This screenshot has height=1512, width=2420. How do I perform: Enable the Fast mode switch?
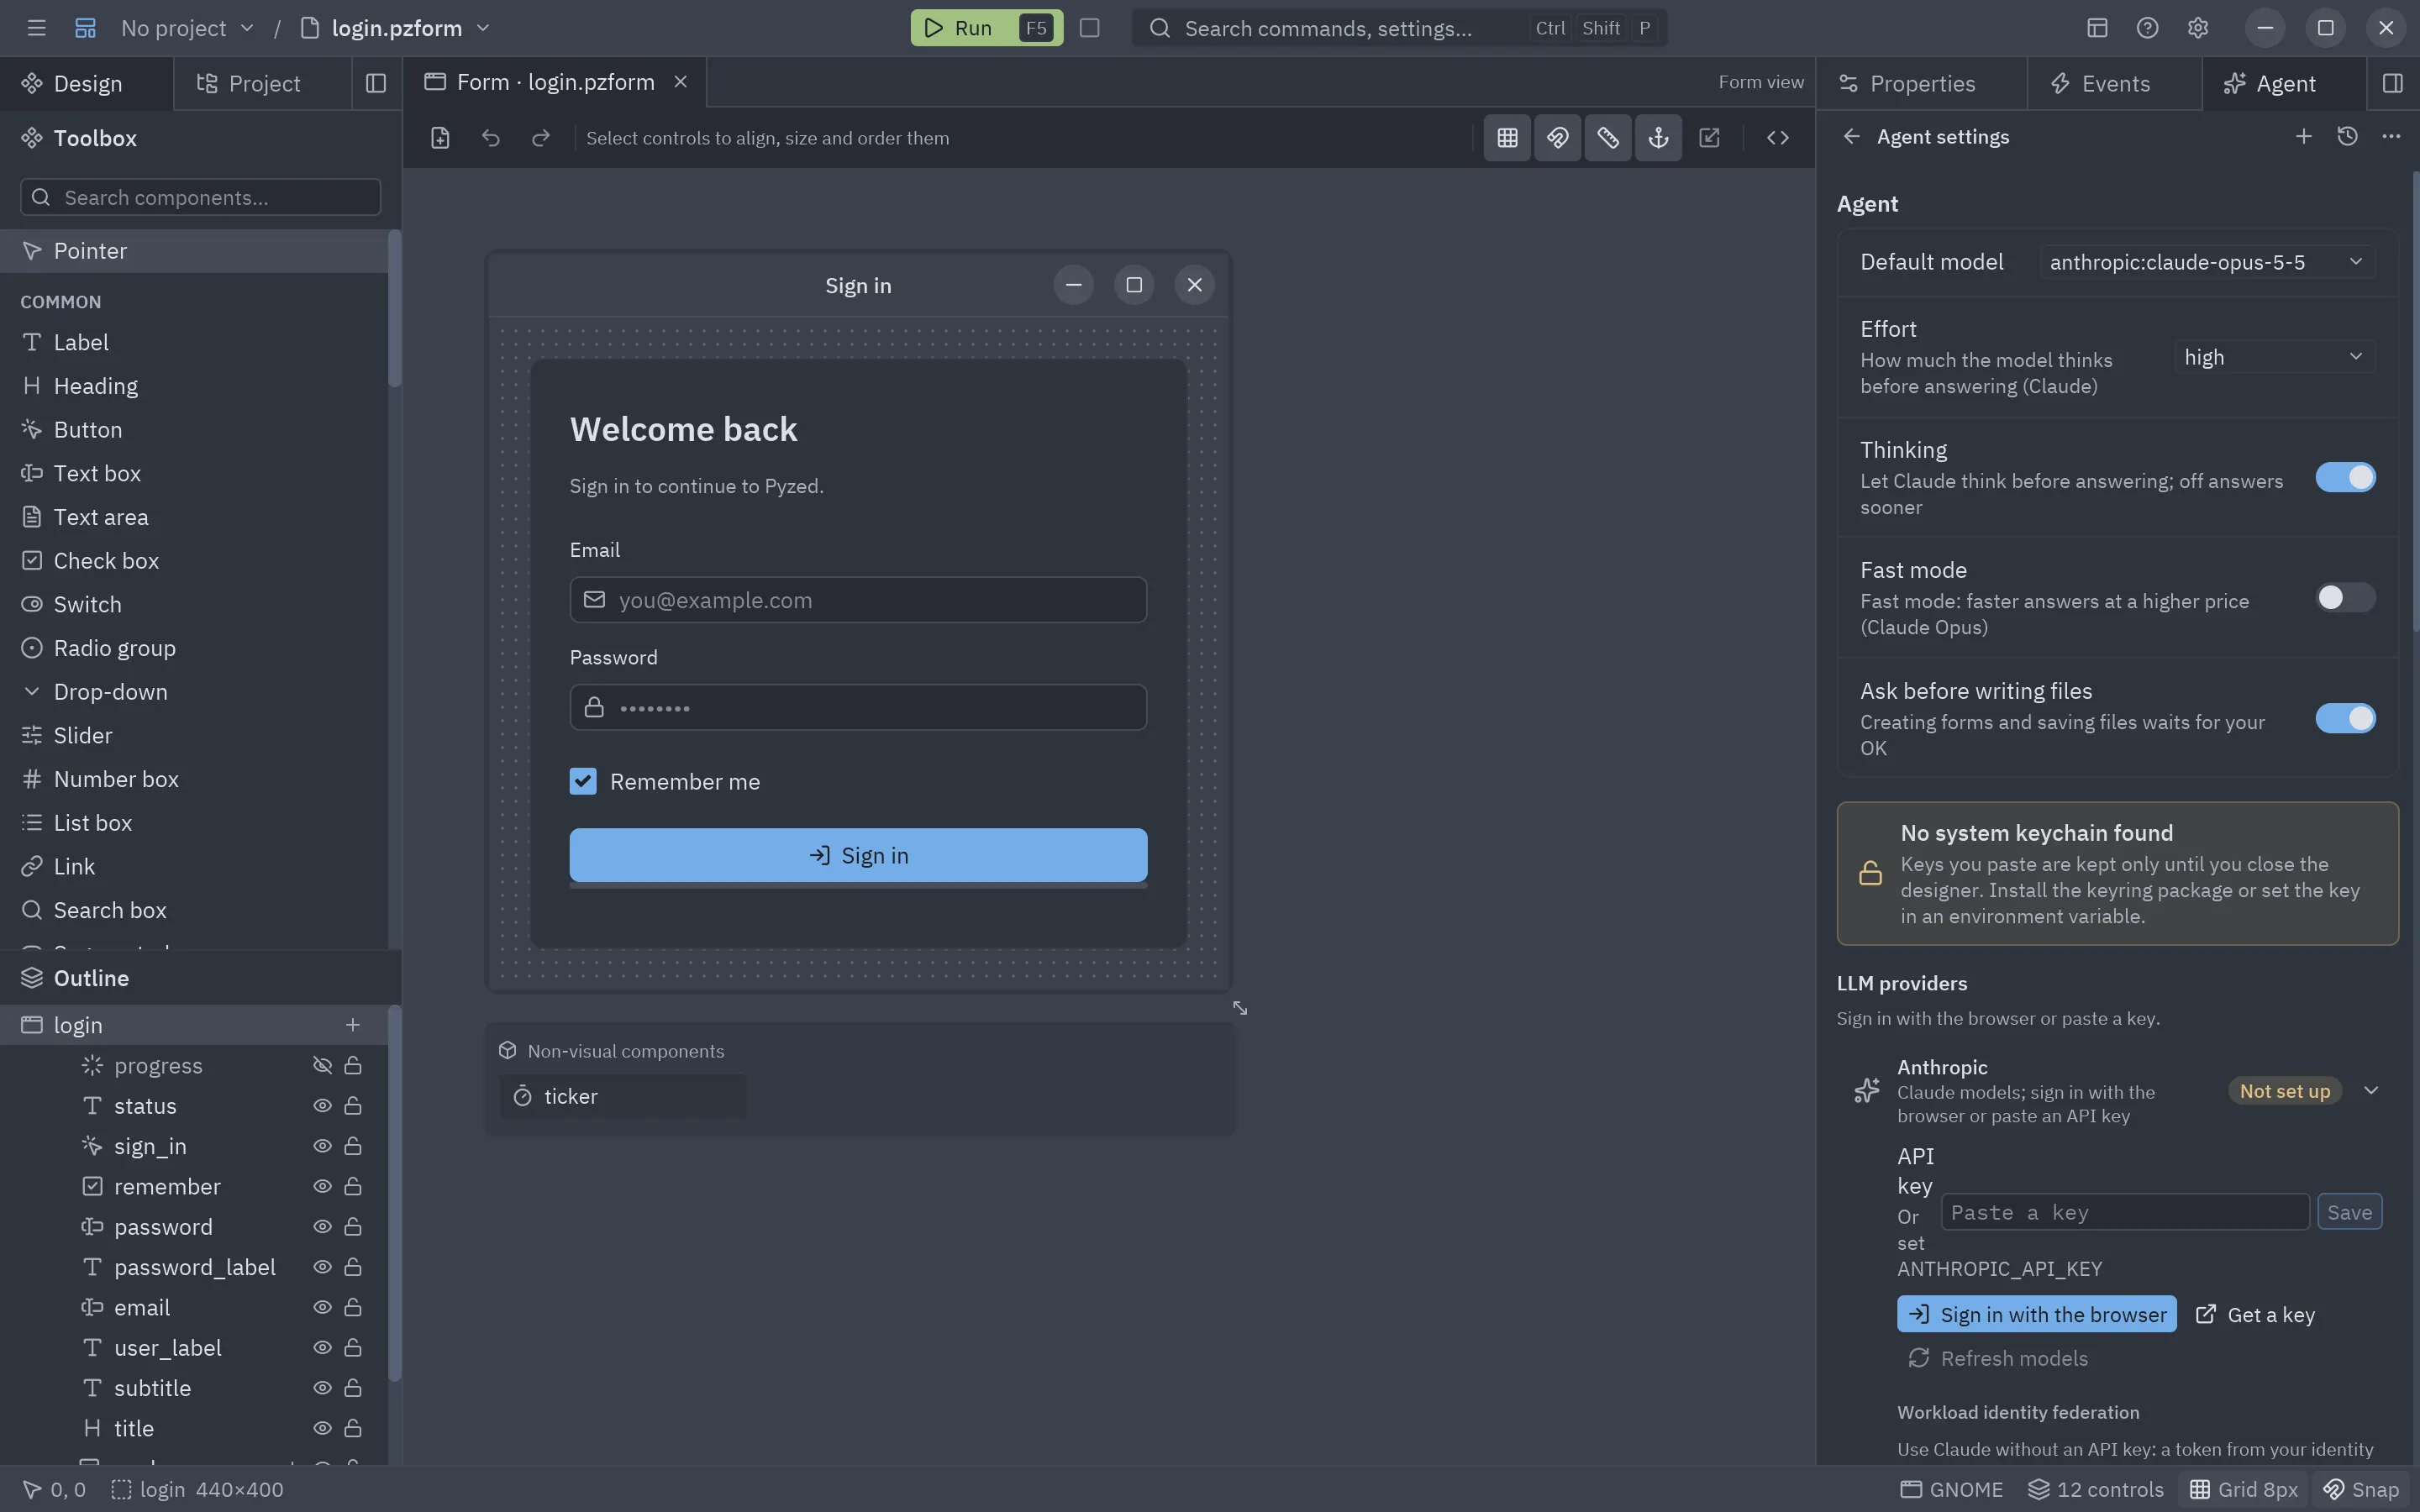coord(2345,597)
